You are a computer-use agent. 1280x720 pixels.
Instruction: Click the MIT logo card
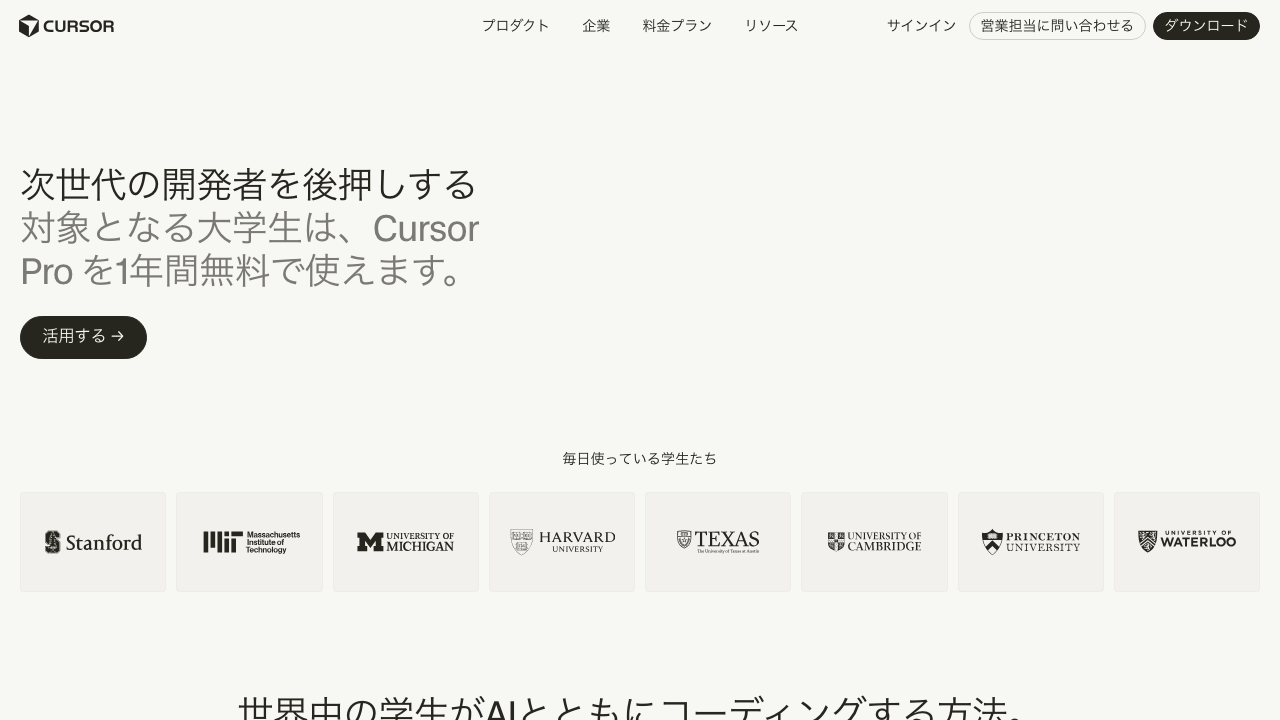249,541
